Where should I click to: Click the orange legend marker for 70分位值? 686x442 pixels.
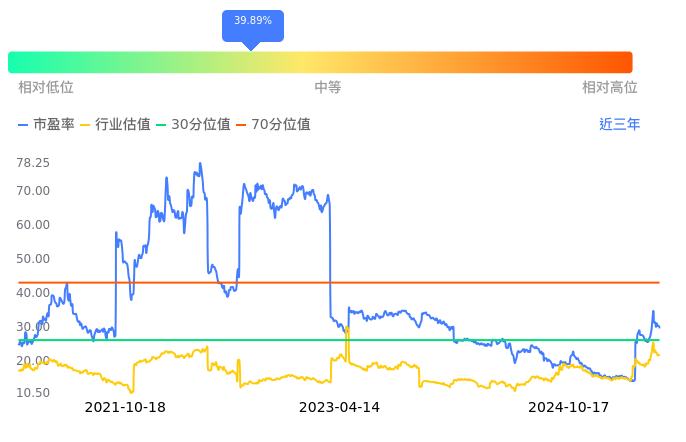tap(243, 125)
